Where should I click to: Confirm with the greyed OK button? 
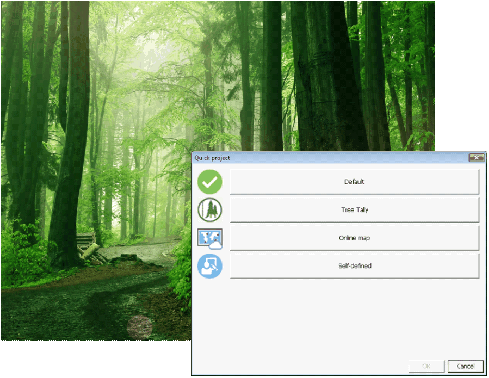(x=426, y=366)
